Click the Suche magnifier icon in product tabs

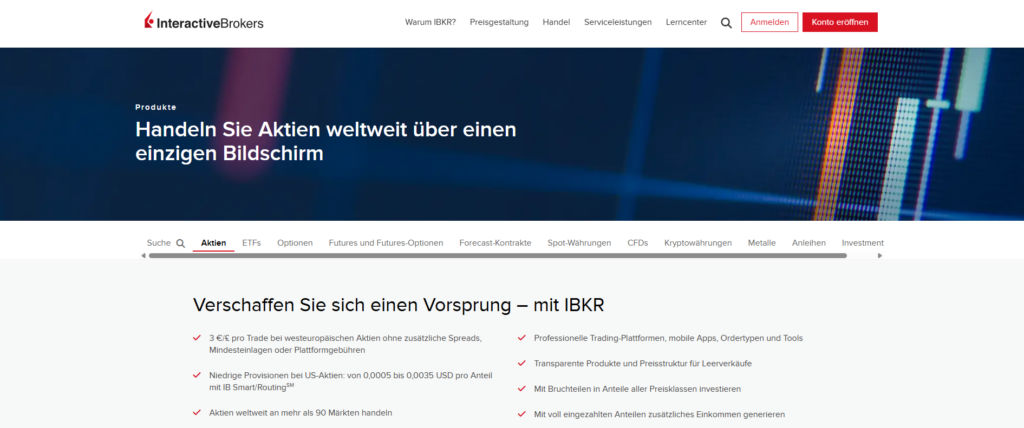click(181, 243)
